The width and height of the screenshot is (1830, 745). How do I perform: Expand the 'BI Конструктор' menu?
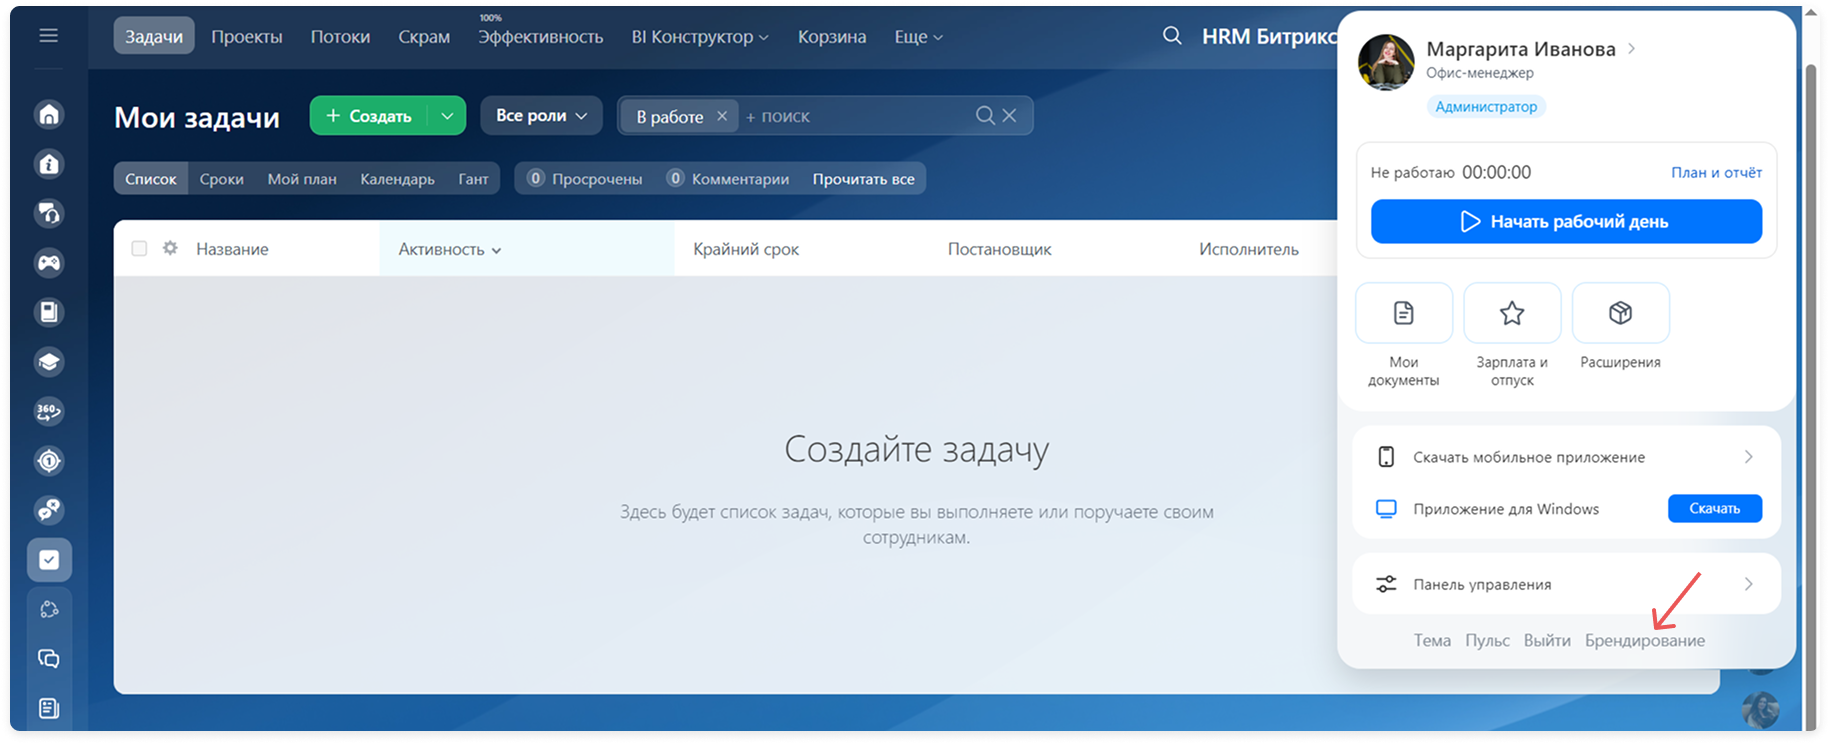coord(700,37)
